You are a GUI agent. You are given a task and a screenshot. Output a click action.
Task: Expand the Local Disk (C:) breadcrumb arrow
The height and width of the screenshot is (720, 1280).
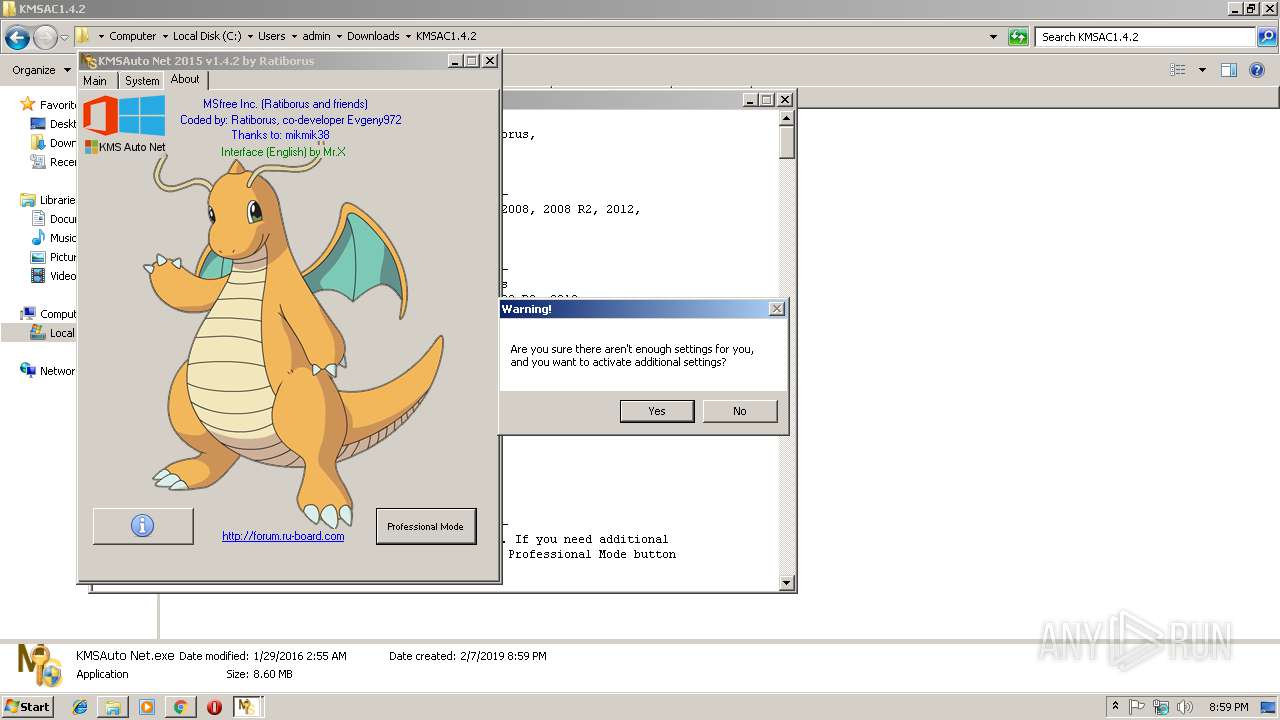pos(250,36)
